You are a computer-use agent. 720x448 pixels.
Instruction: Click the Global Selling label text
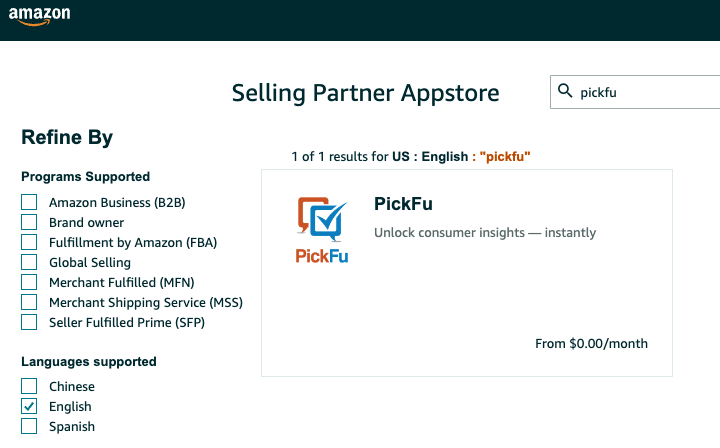(90, 263)
